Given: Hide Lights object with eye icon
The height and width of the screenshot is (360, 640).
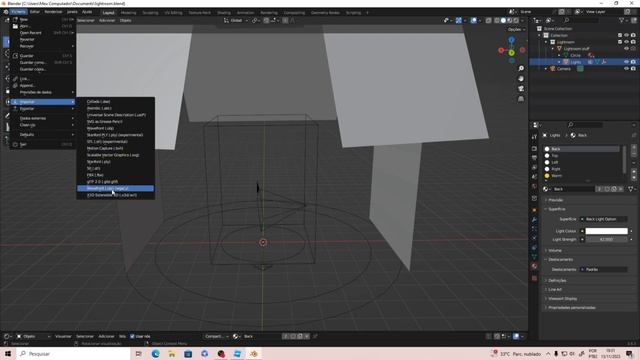Looking at the screenshot, I should 627,62.
